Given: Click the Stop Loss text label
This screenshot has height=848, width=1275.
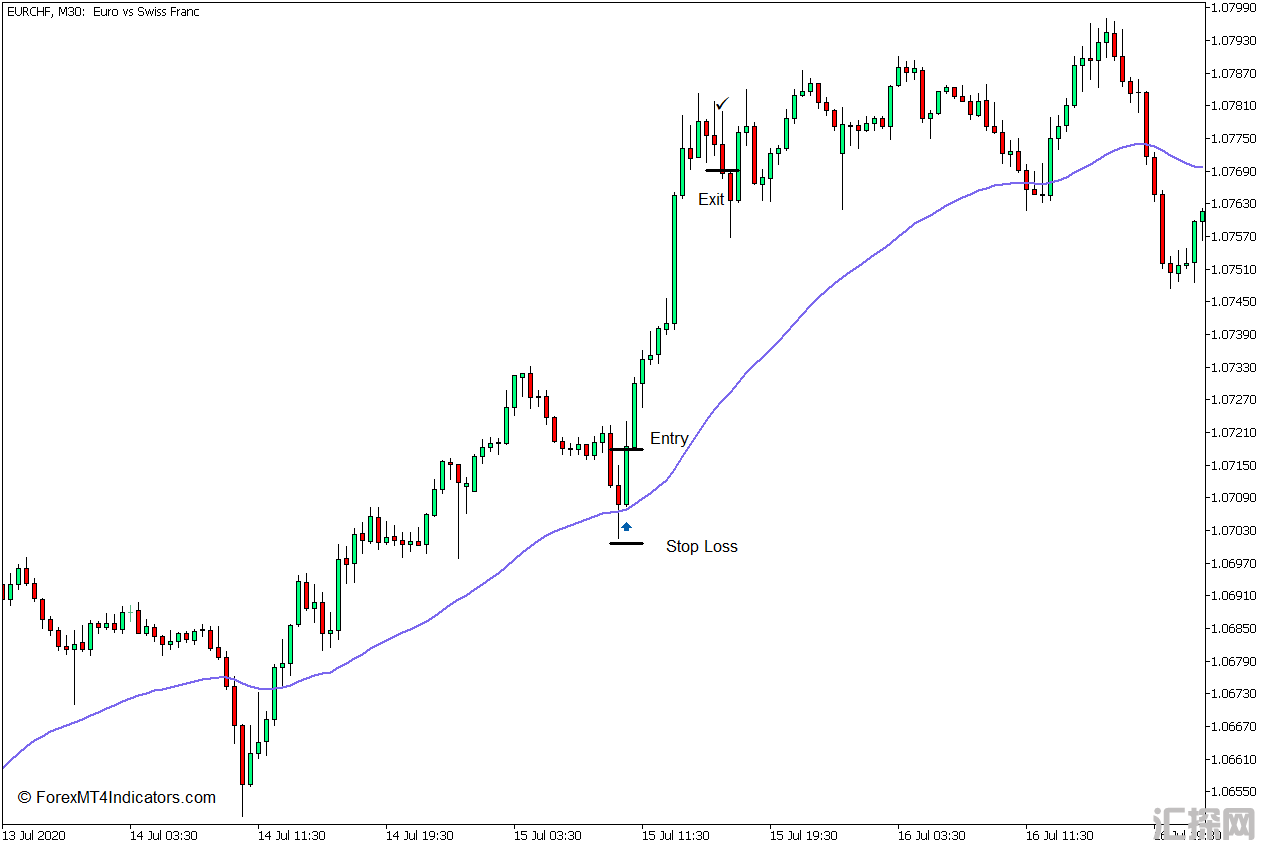Looking at the screenshot, I should [701, 547].
